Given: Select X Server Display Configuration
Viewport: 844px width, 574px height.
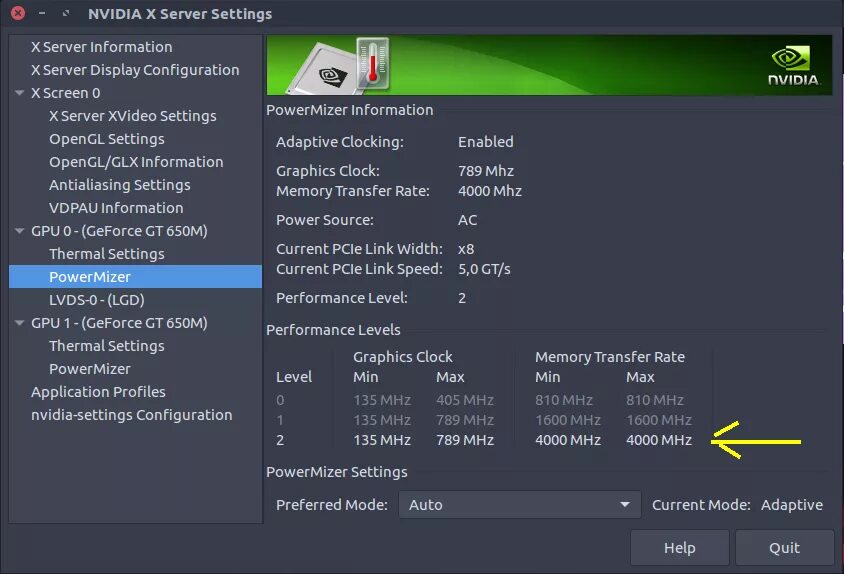Looking at the screenshot, I should (135, 70).
